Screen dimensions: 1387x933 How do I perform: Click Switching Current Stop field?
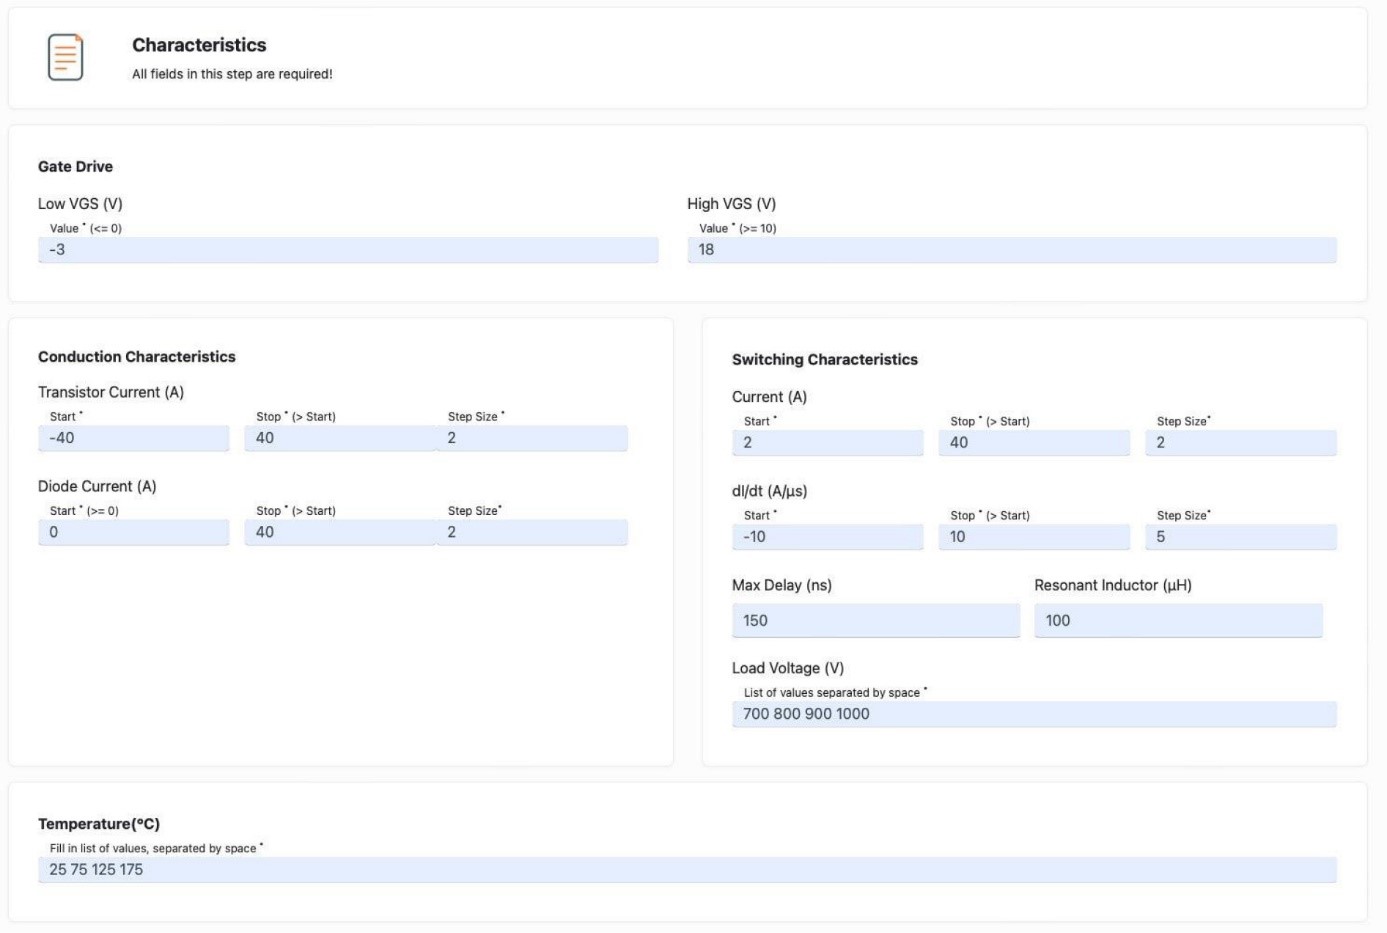(x=1034, y=443)
